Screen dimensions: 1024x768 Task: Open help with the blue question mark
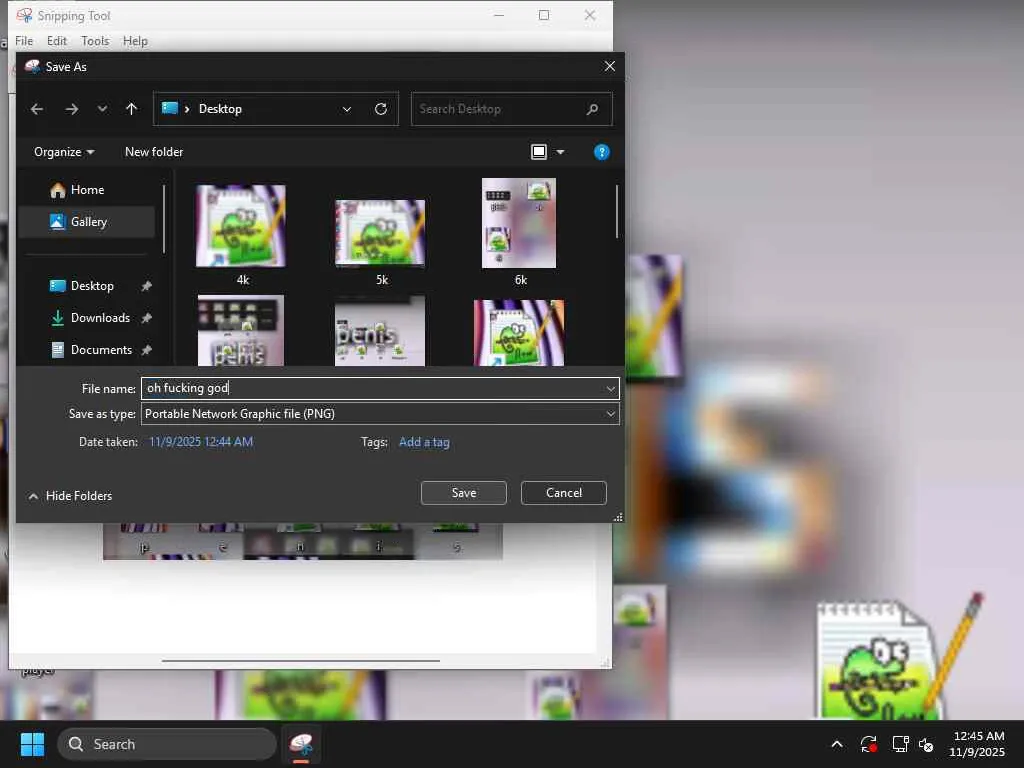[x=601, y=152]
